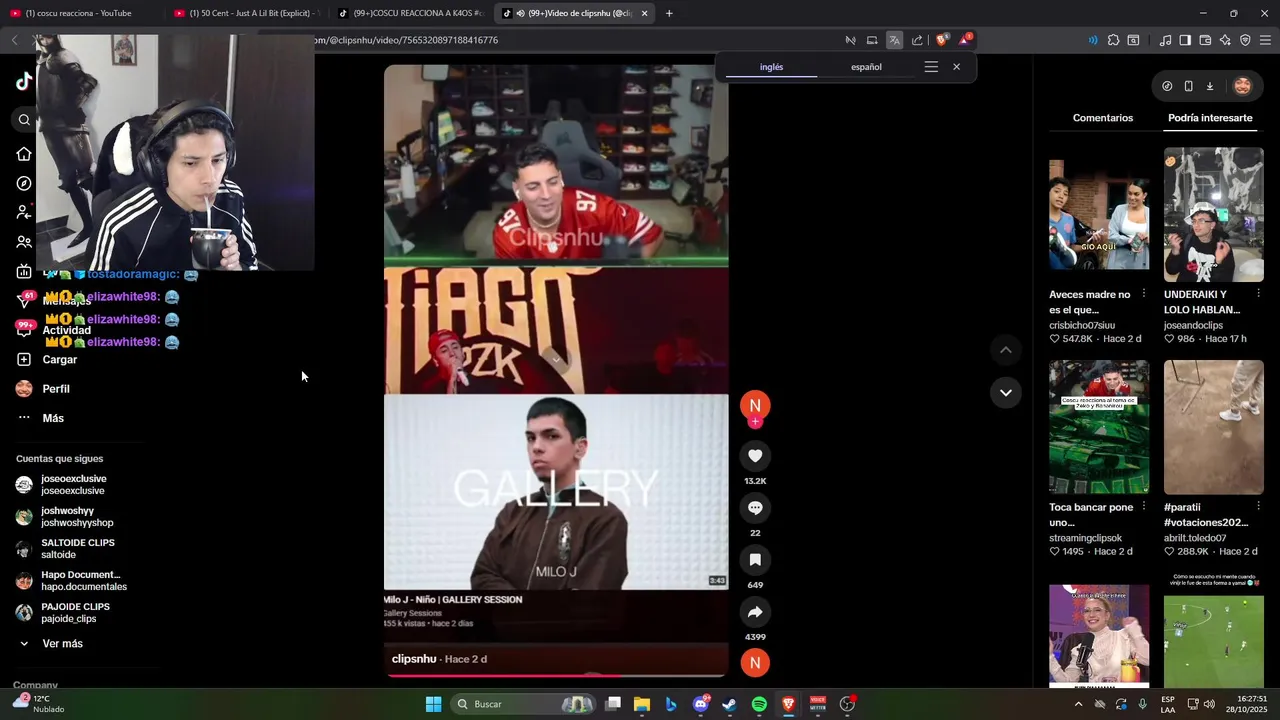This screenshot has width=1280, height=720.
Task: Open the Brave Shields lion icon
Action: (941, 40)
